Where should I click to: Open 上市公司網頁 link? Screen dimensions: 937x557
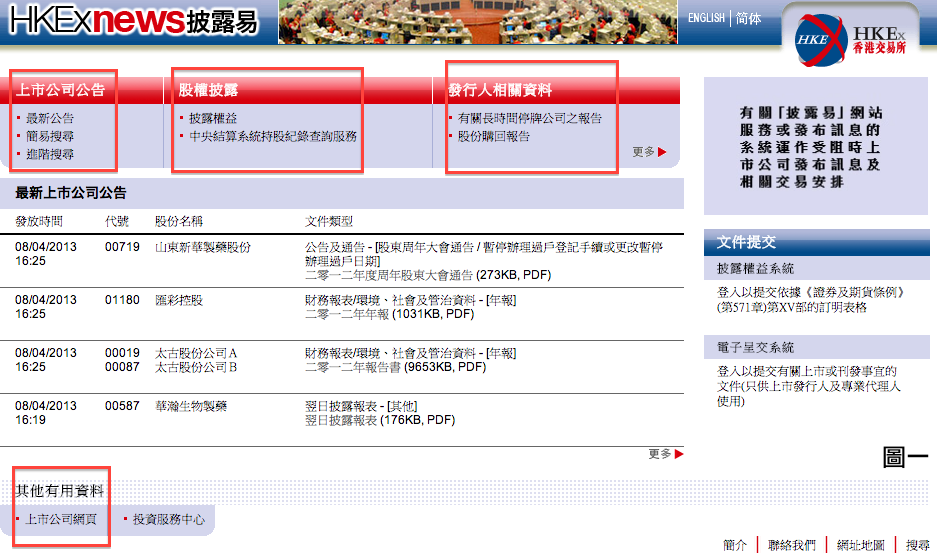[x=60, y=519]
